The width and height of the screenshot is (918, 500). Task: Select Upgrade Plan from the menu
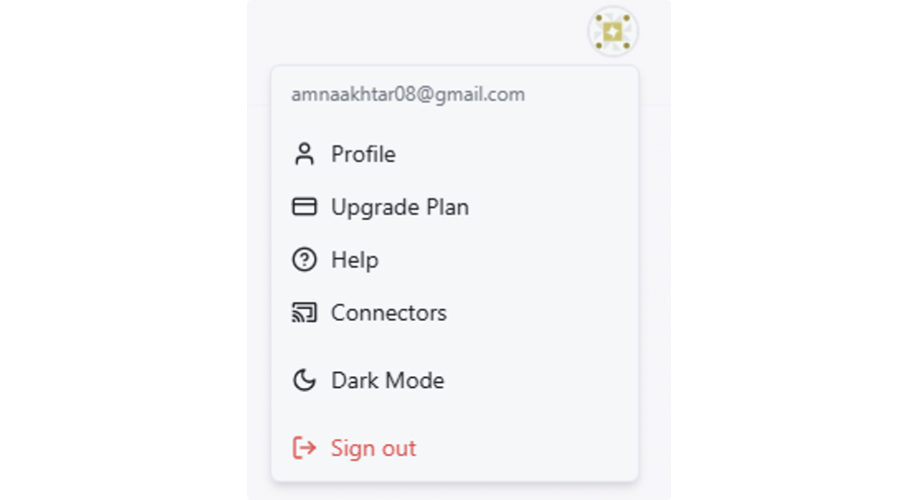[399, 207]
